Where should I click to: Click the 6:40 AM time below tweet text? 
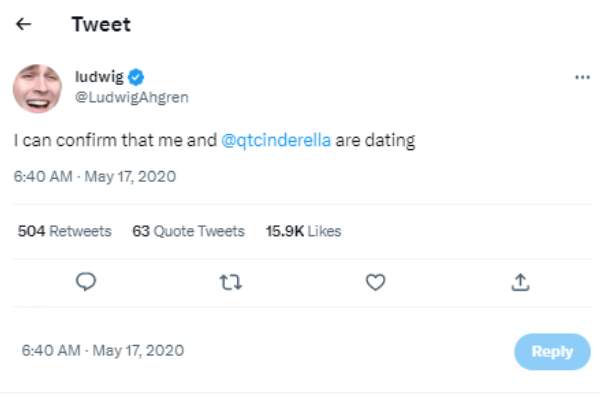coord(41,177)
